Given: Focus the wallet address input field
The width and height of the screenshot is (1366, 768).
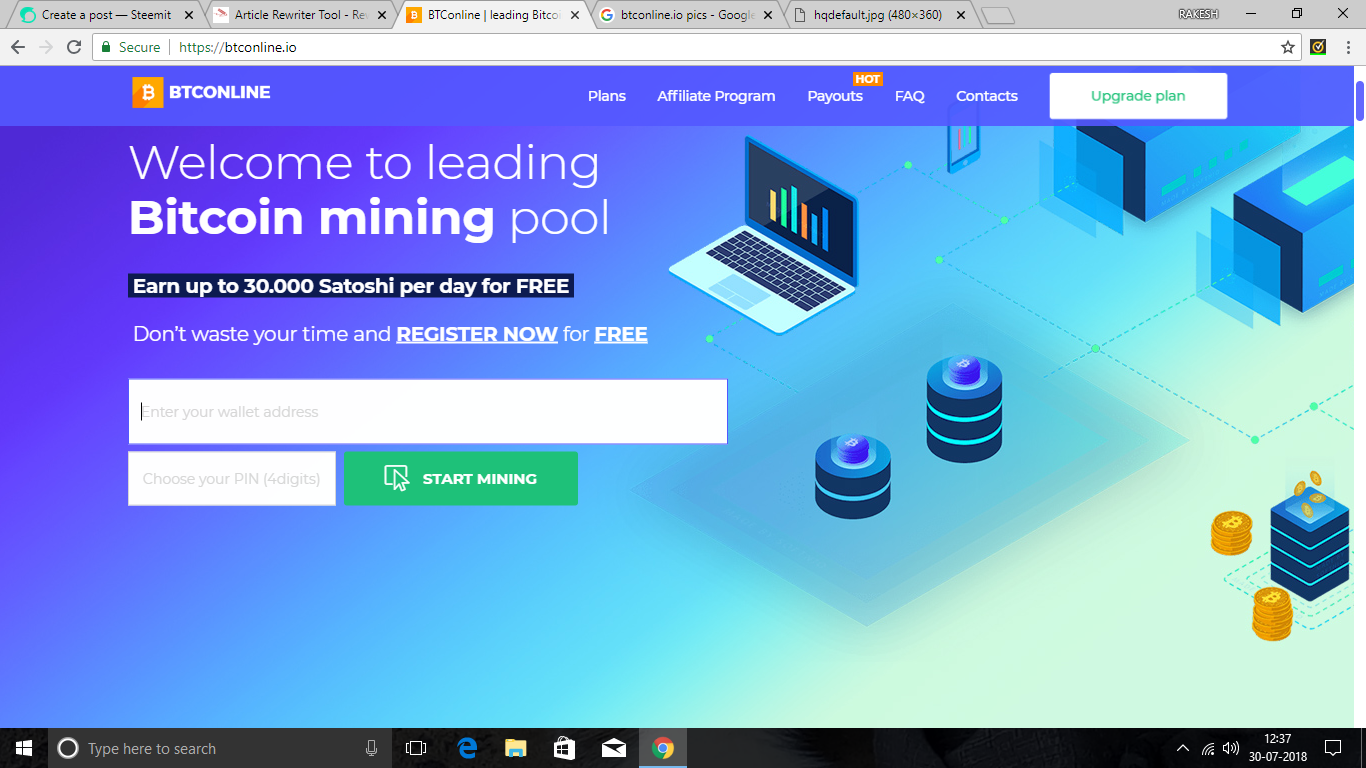Looking at the screenshot, I should tap(428, 411).
